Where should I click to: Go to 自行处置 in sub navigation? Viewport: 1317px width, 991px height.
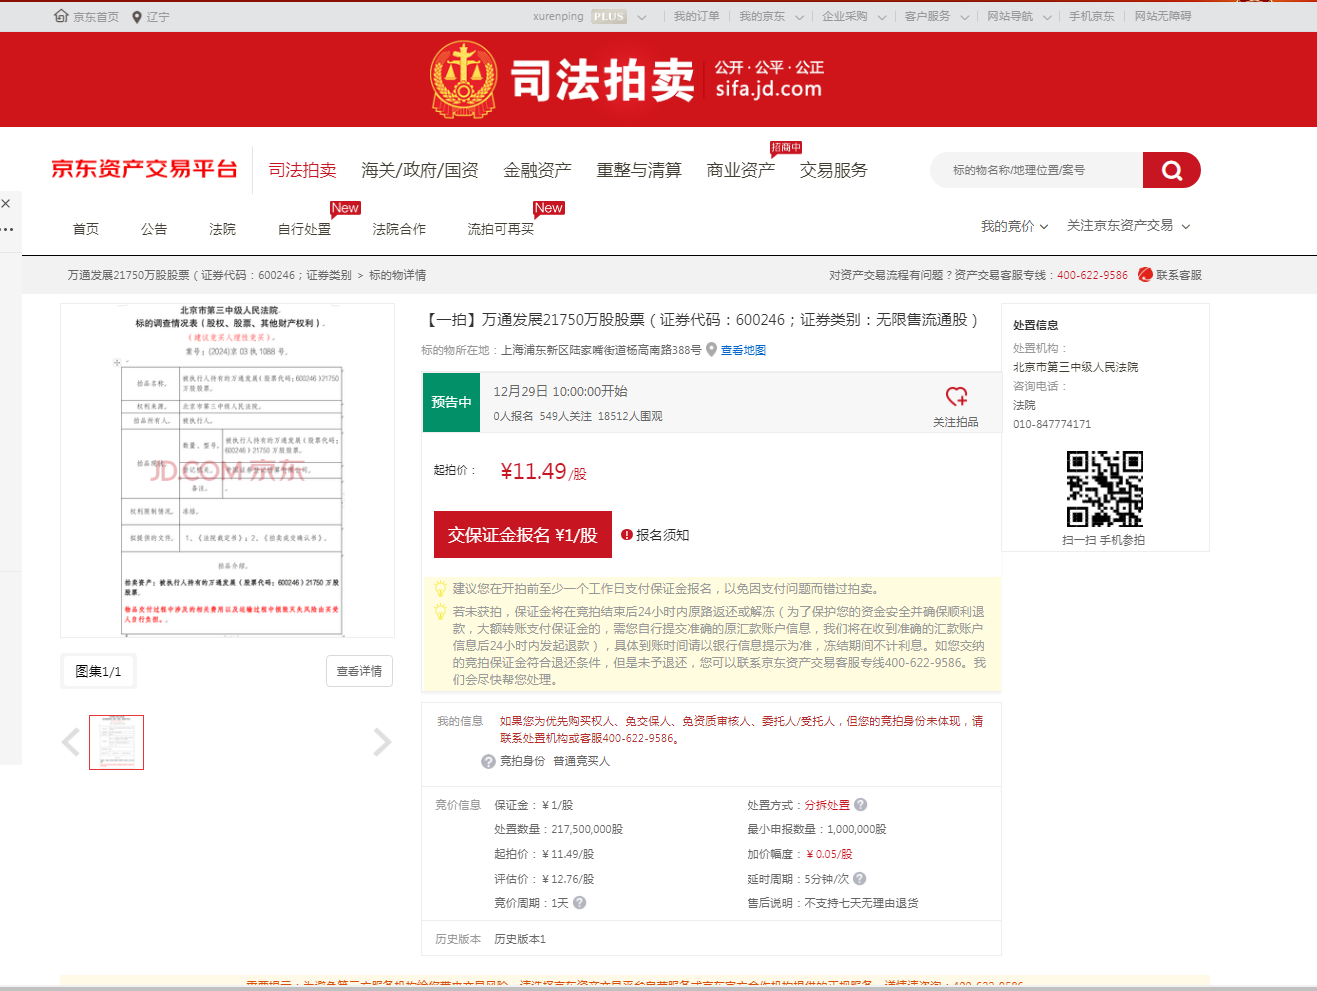point(304,229)
